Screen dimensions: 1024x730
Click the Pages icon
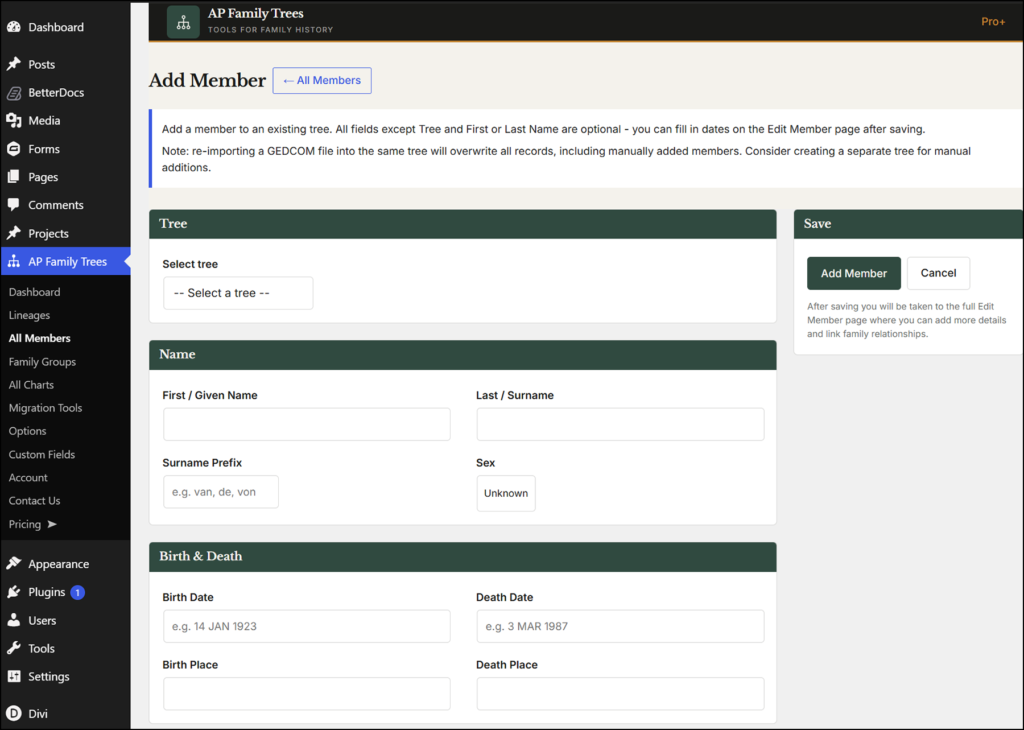point(14,177)
